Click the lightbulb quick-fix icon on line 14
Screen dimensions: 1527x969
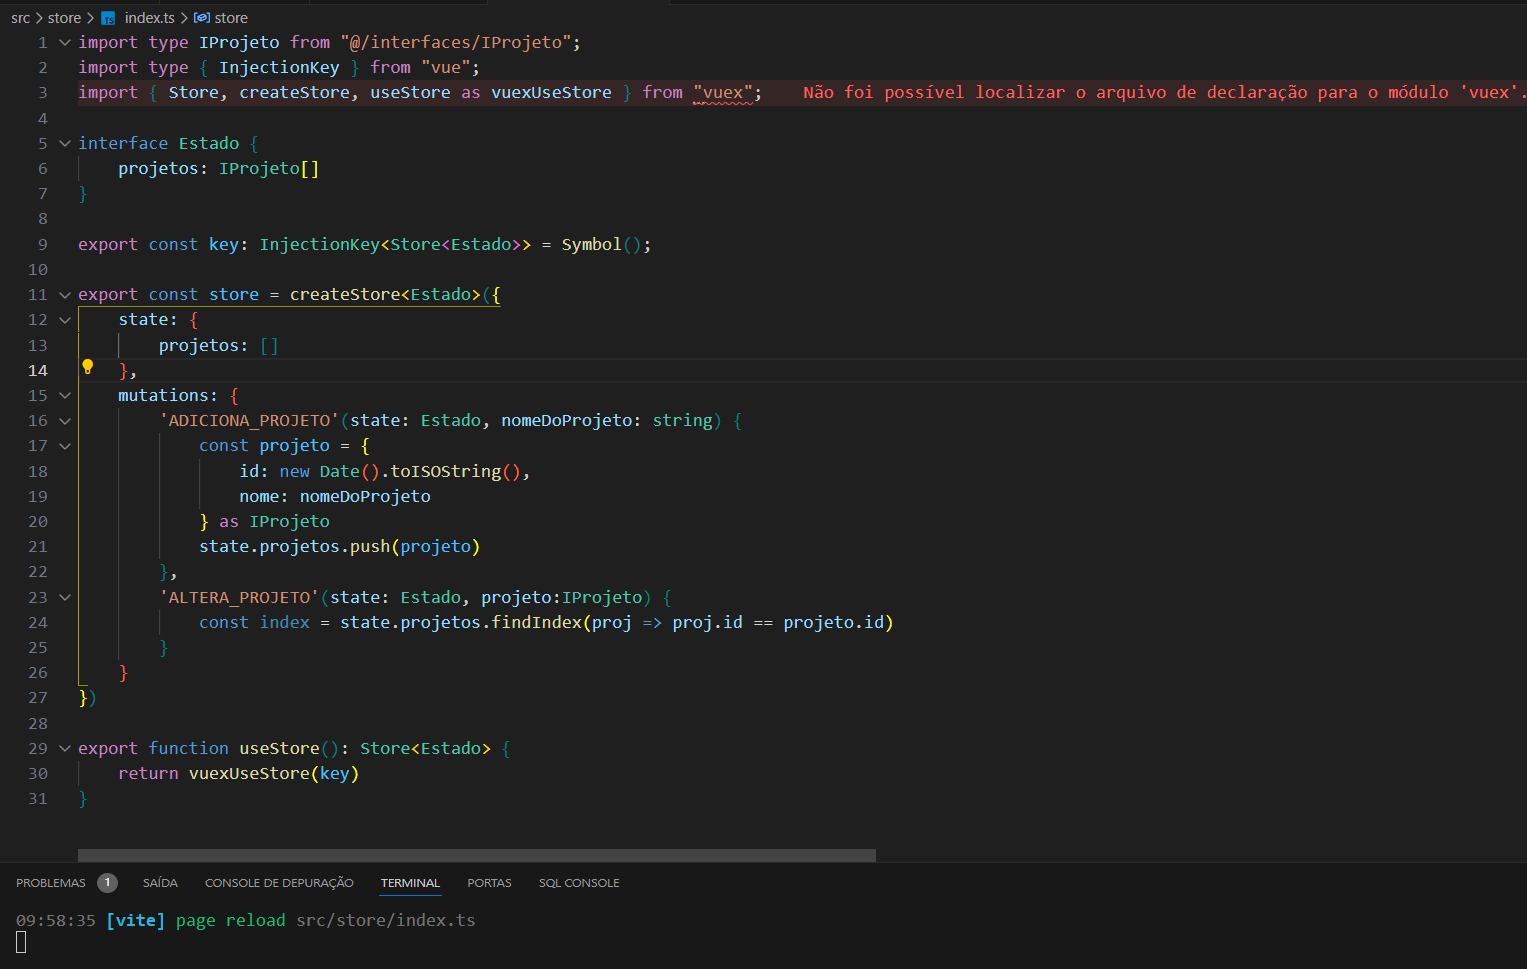click(x=87, y=367)
